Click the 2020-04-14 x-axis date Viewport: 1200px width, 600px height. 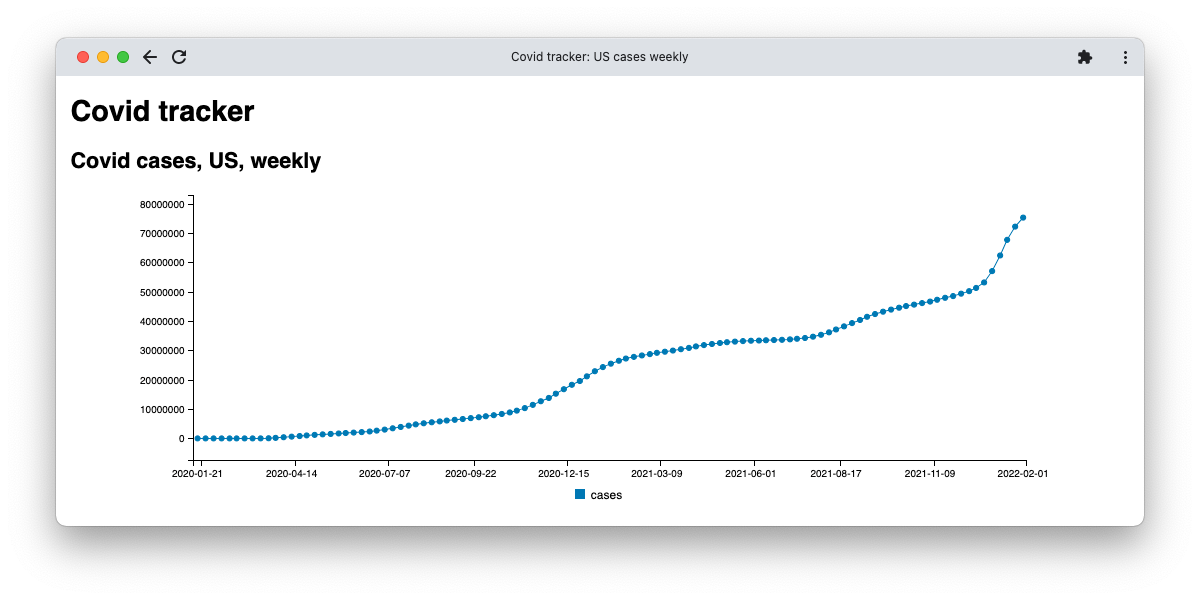[x=292, y=474]
